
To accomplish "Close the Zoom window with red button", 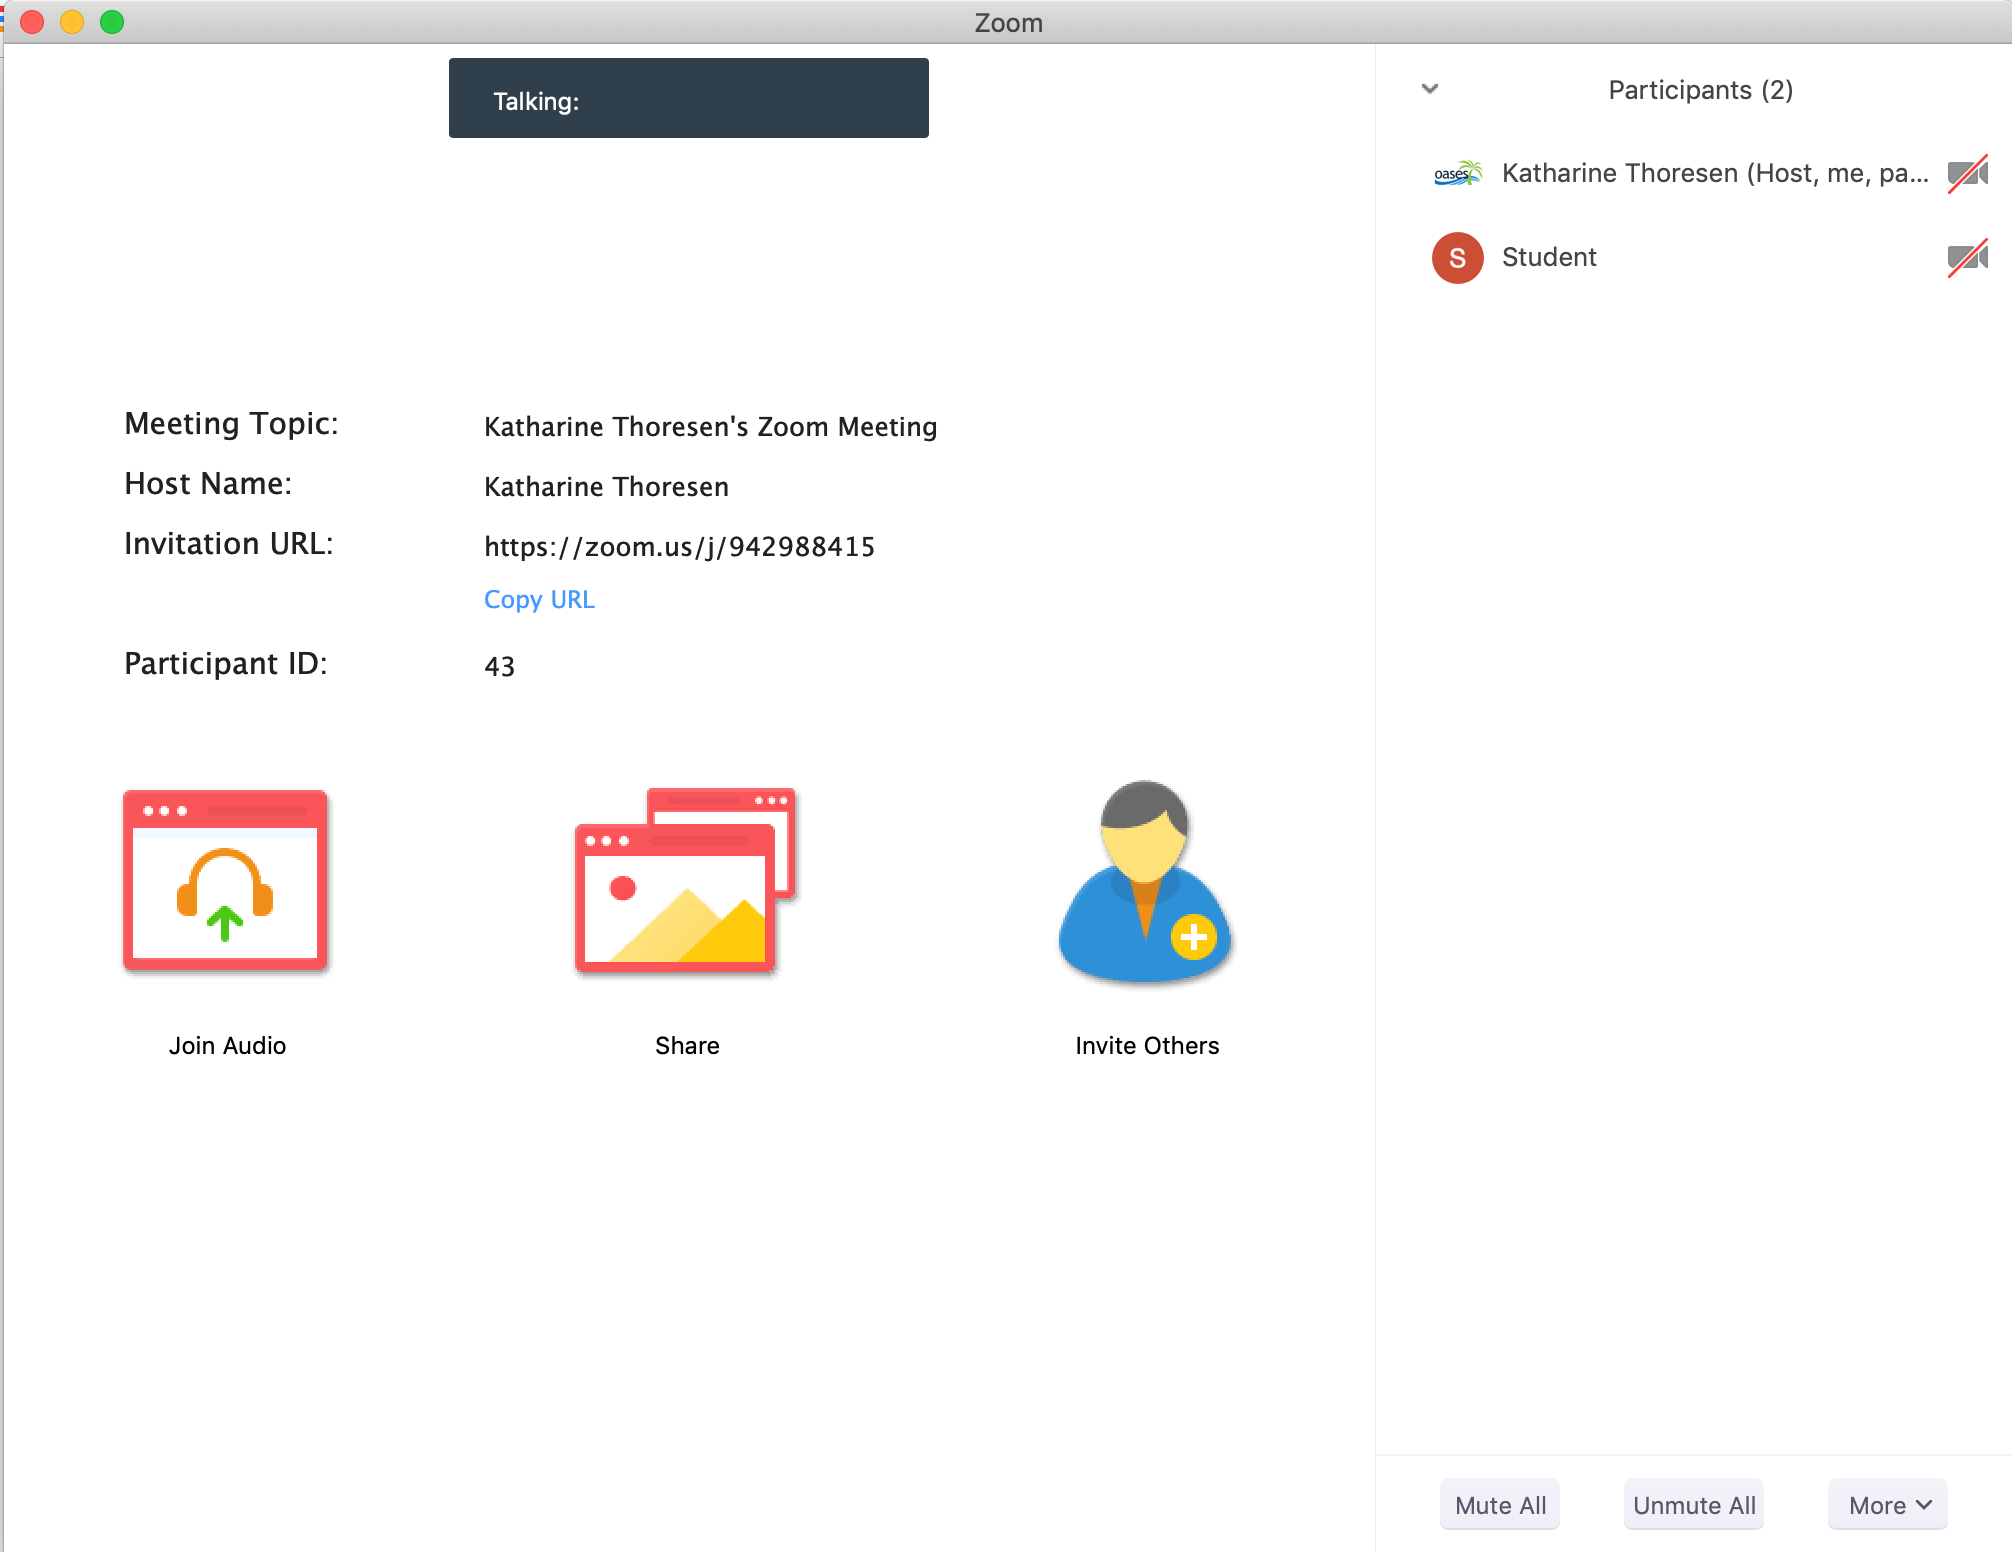I will pyautogui.click(x=32, y=22).
